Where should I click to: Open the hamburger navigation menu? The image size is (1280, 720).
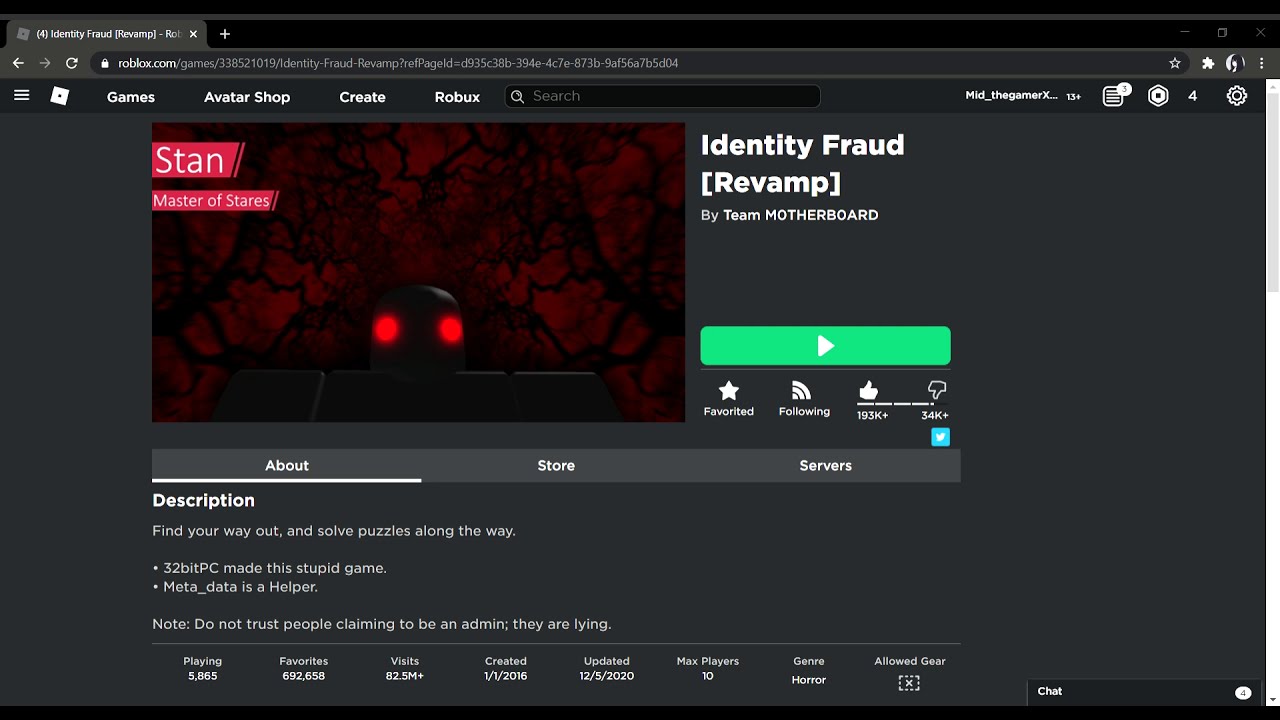[x=21, y=96]
